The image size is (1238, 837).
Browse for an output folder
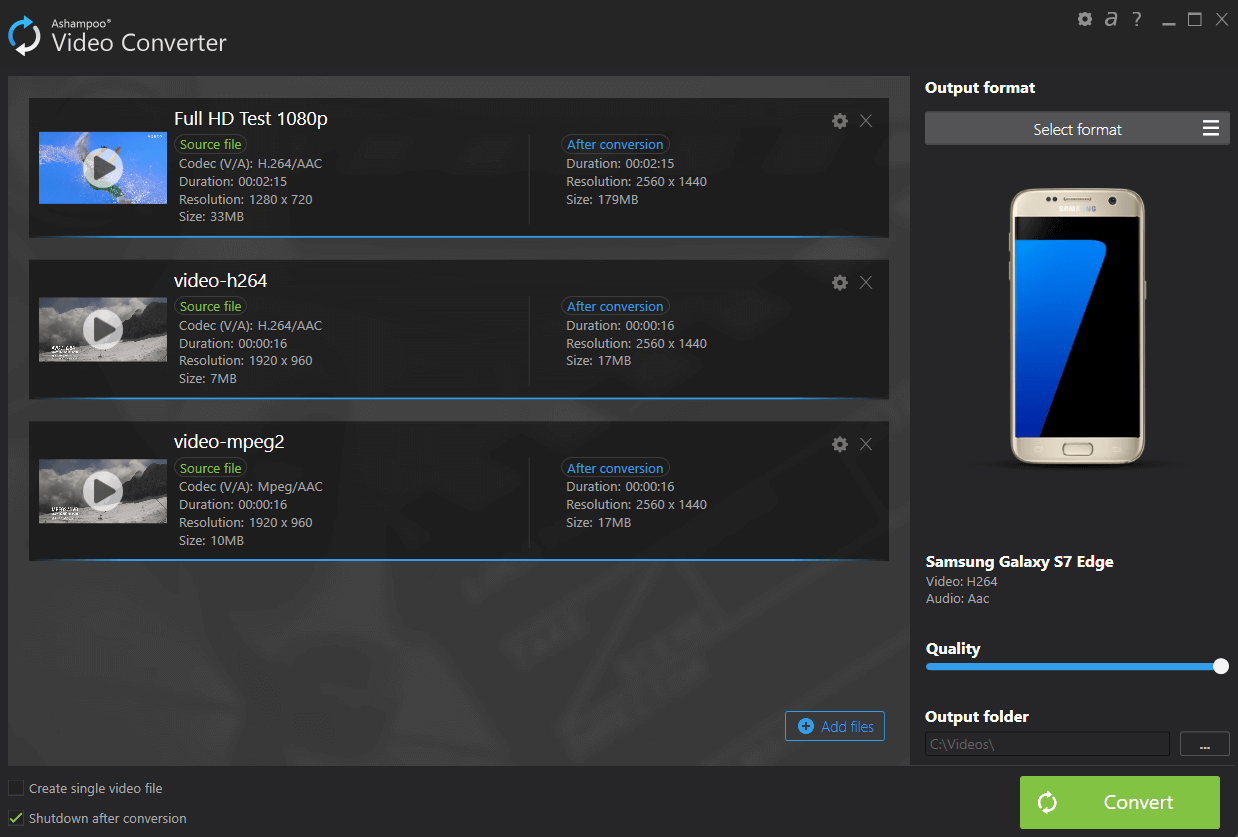pos(1204,743)
